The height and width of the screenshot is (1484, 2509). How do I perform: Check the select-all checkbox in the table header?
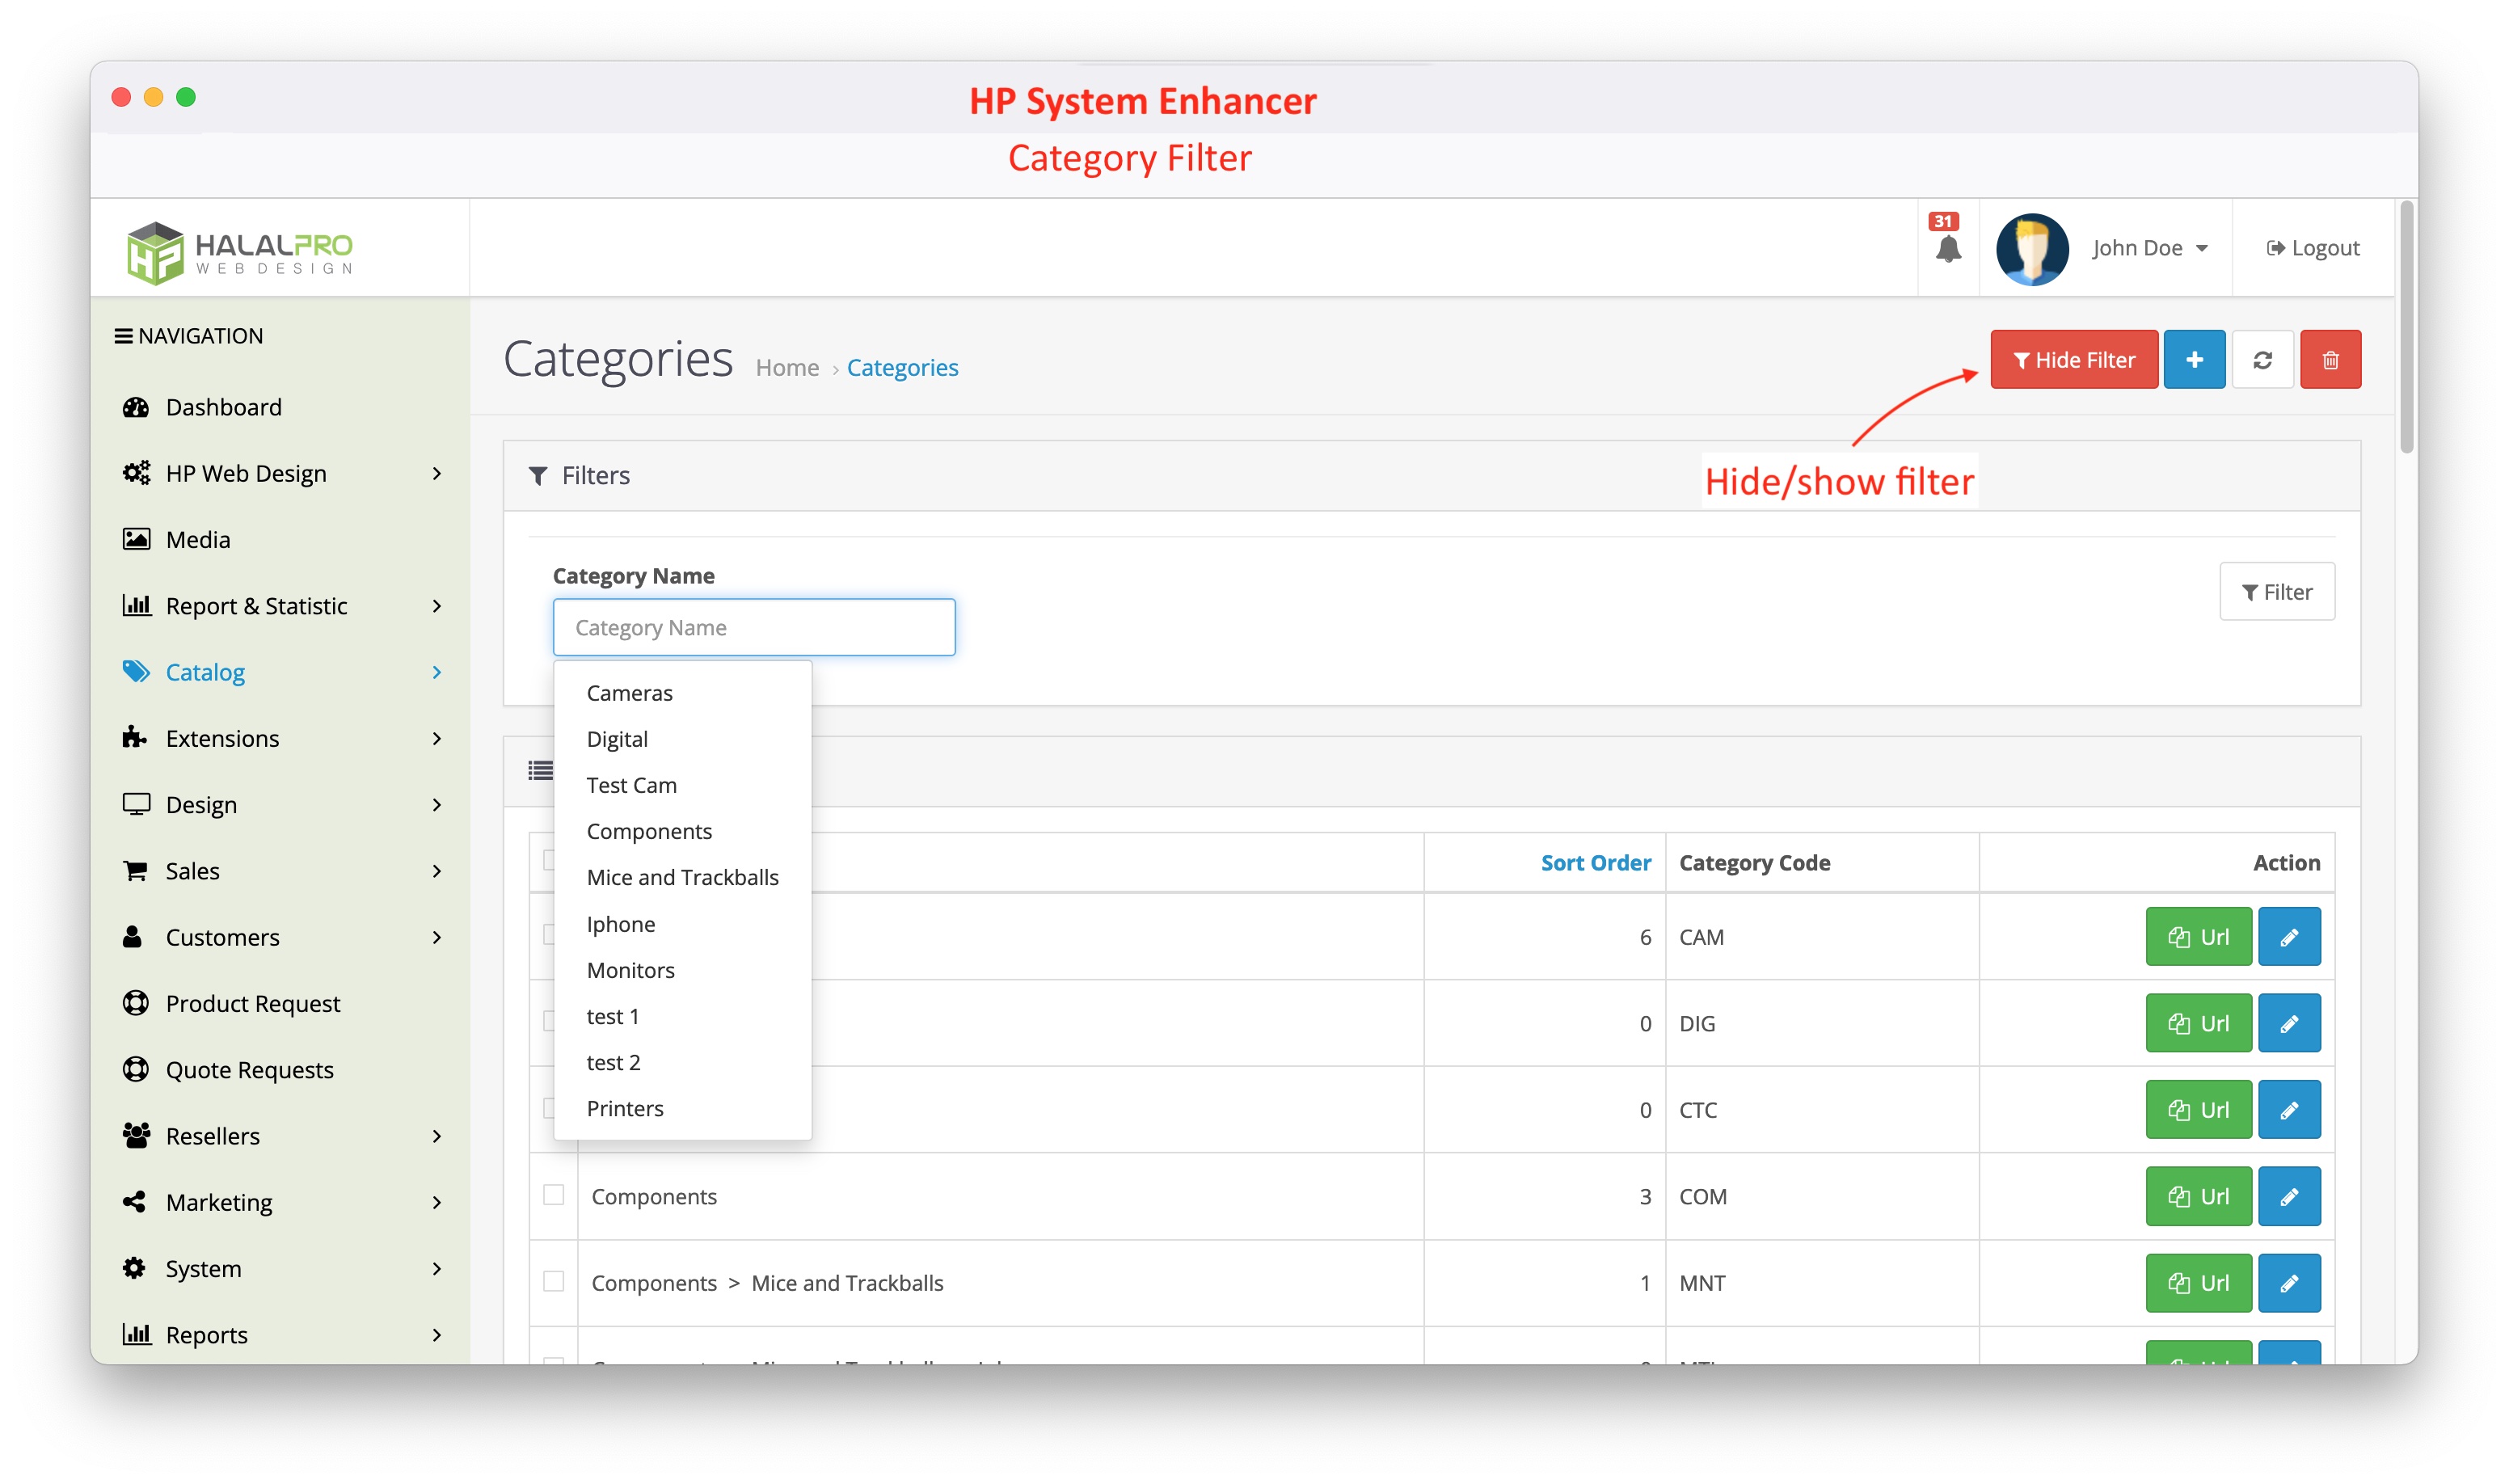tap(553, 861)
